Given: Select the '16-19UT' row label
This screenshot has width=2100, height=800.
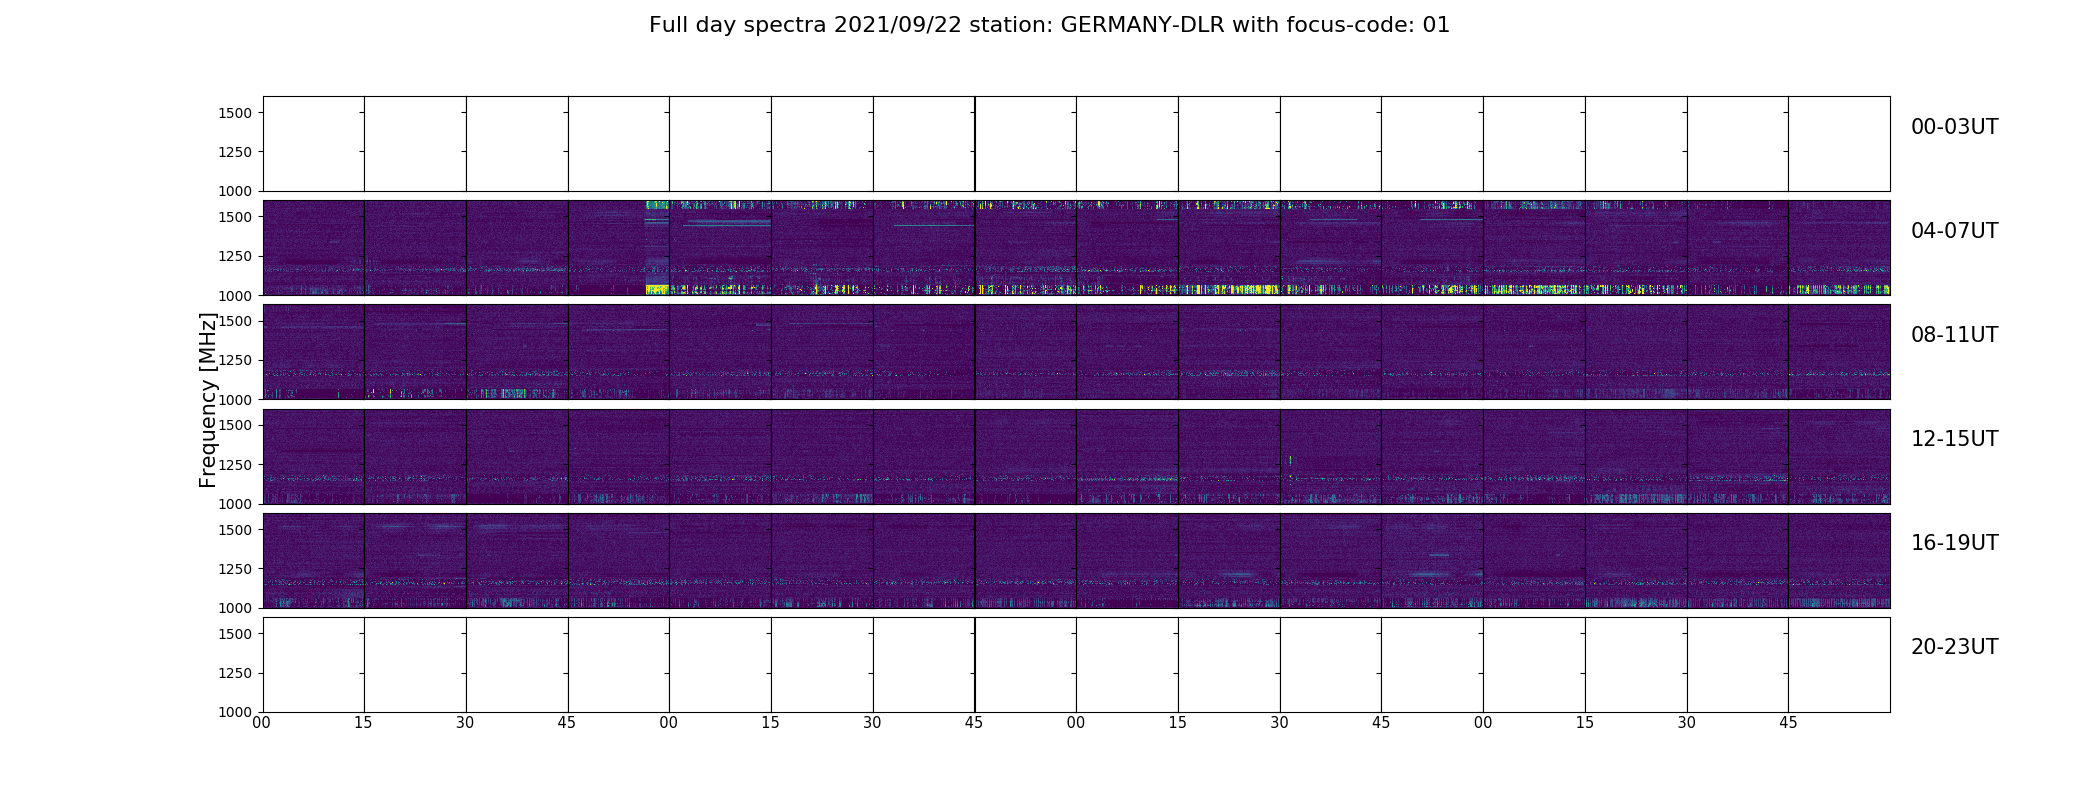Looking at the screenshot, I should point(1954,543).
